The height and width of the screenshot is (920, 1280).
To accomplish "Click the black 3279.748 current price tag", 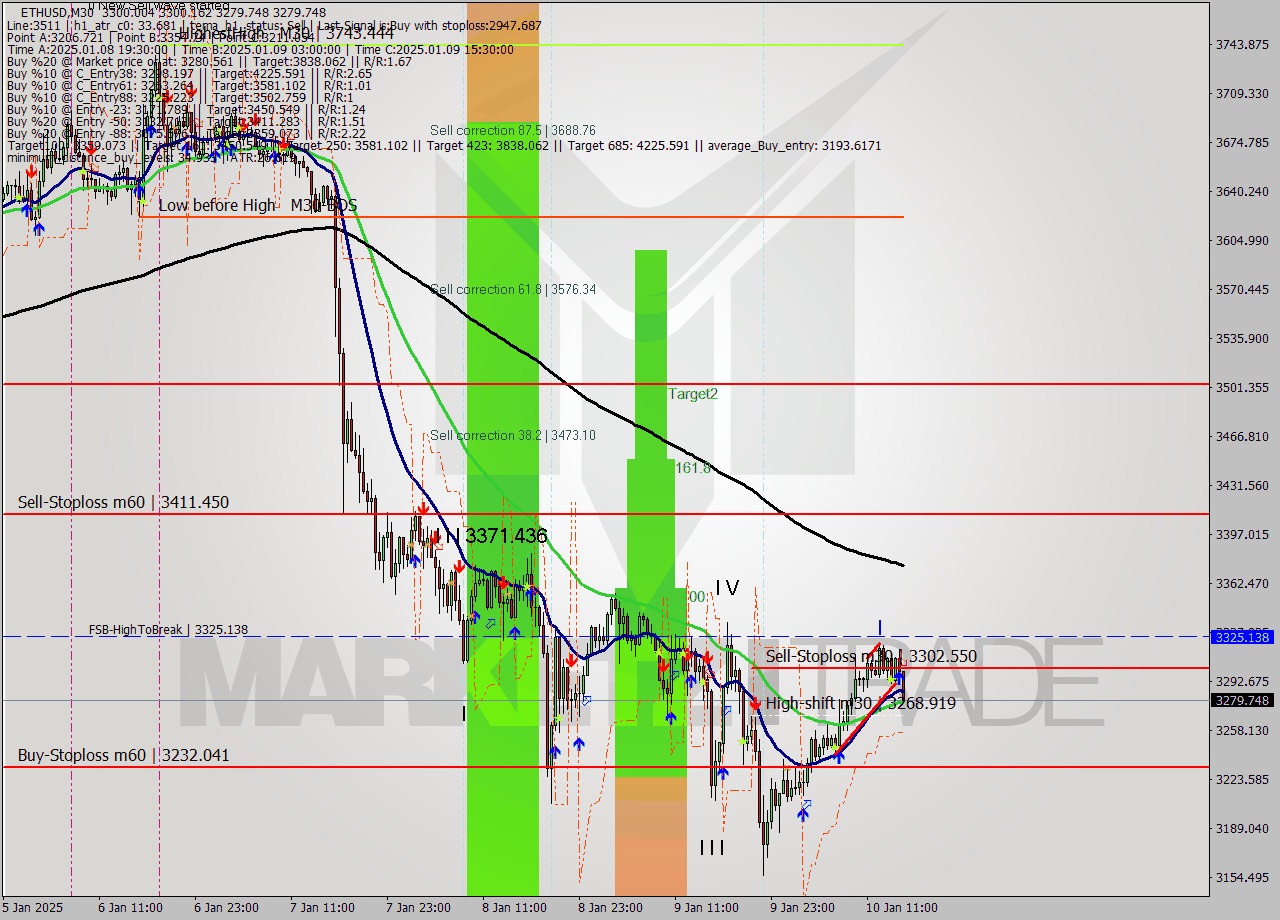I will click(1242, 700).
